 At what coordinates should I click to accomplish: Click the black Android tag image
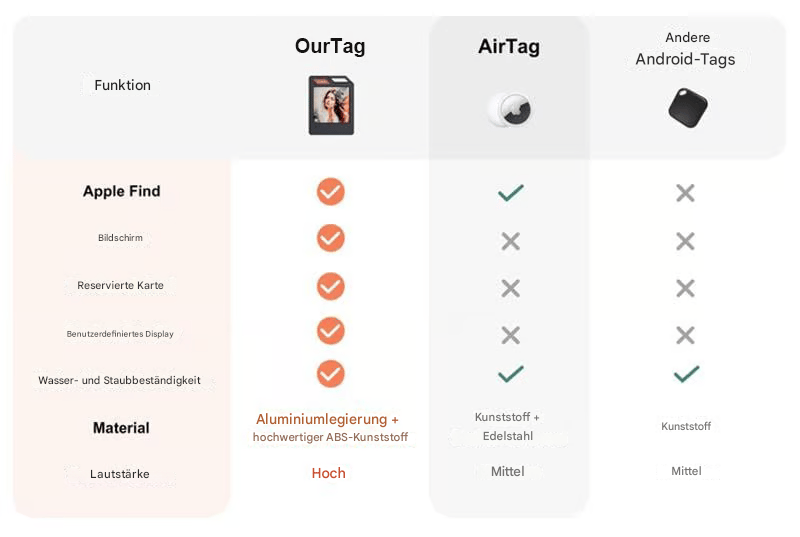(687, 107)
